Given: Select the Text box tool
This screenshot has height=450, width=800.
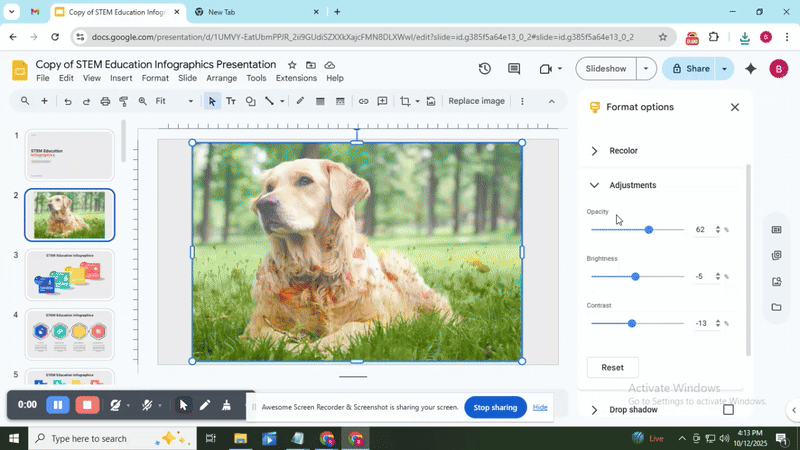Looking at the screenshot, I should [231, 101].
